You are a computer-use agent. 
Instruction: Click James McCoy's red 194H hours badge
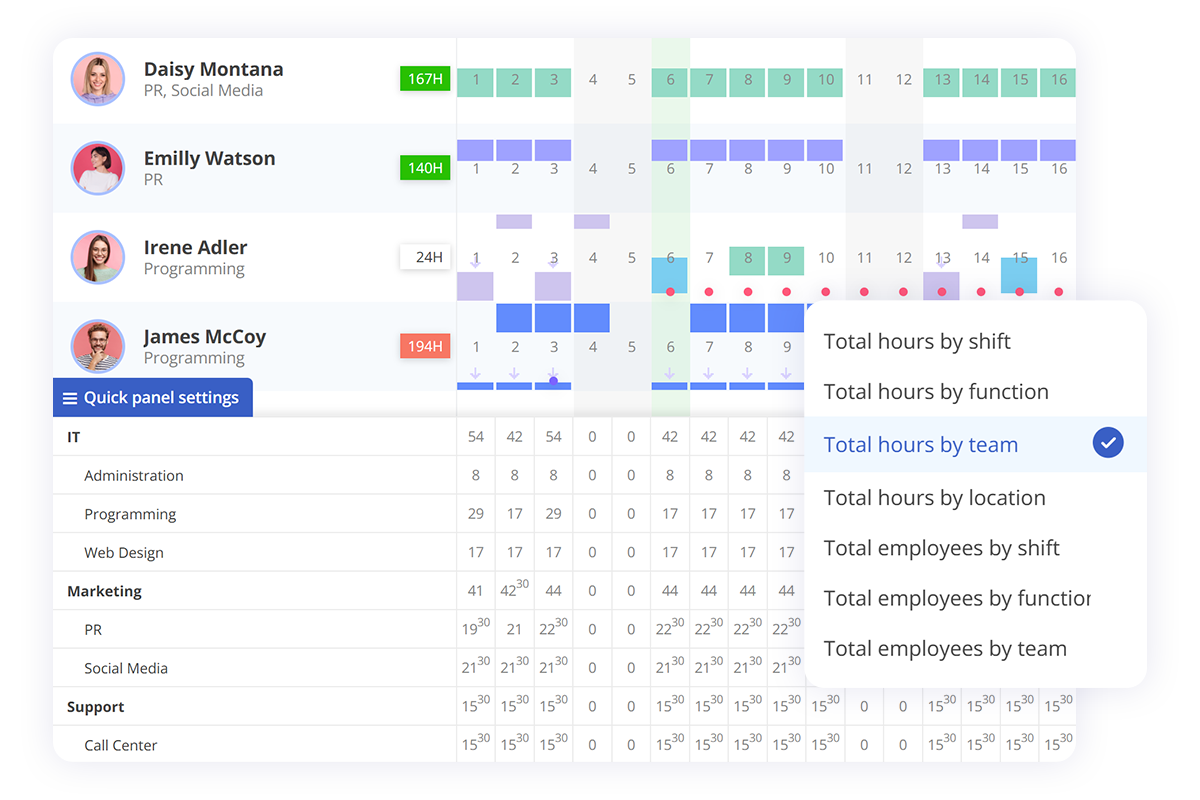425,346
